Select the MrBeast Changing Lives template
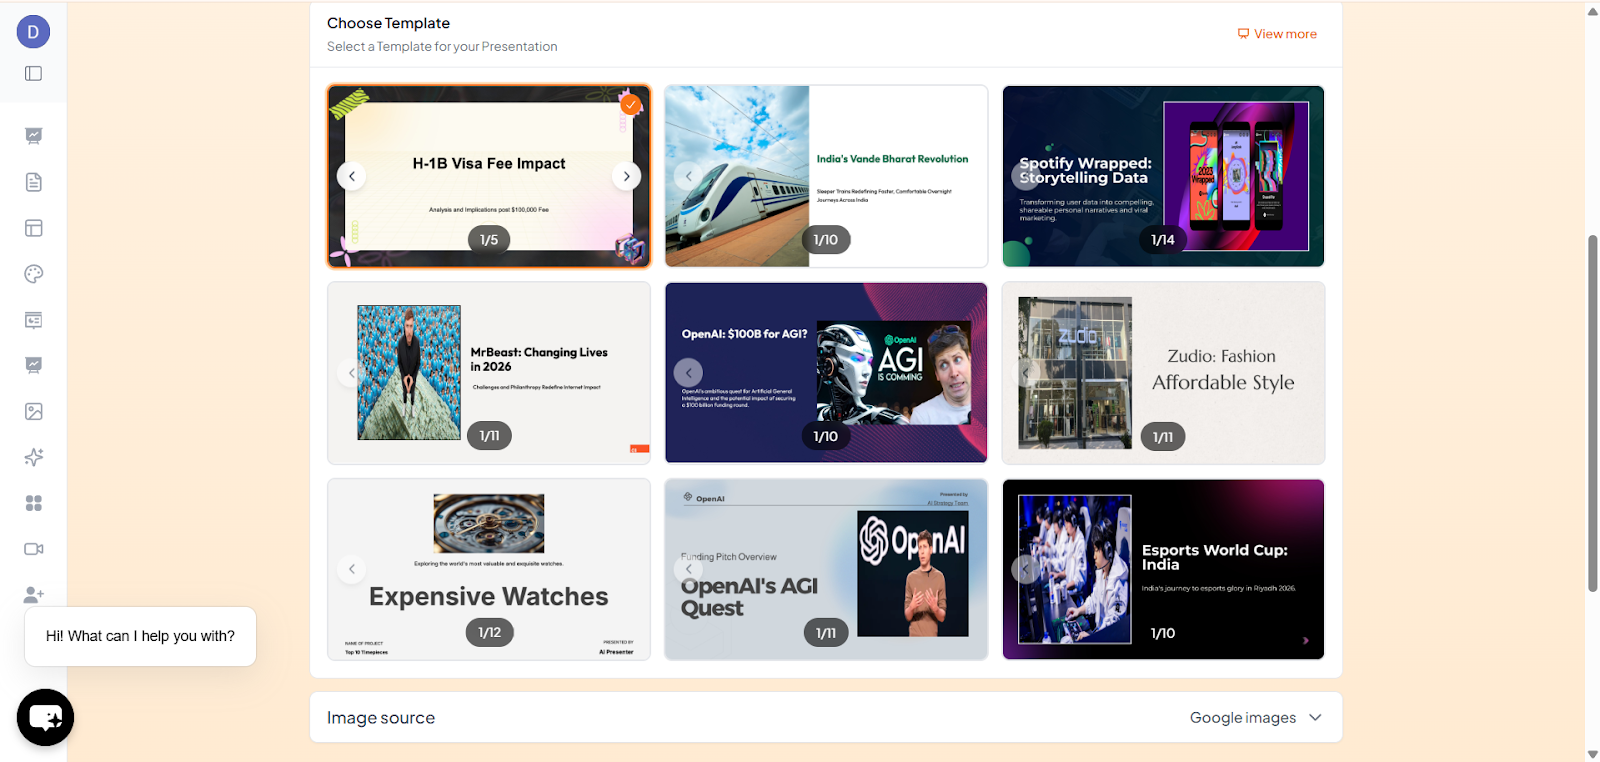 (489, 373)
